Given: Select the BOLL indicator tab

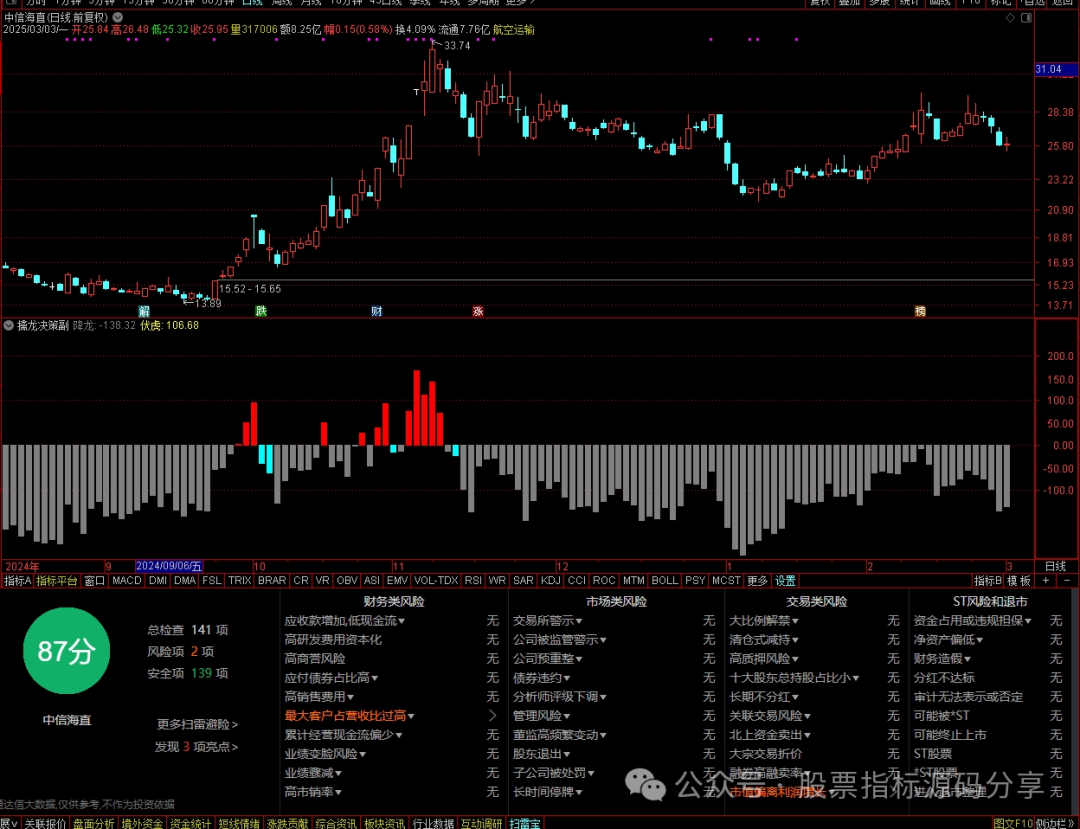Looking at the screenshot, I should [x=665, y=580].
